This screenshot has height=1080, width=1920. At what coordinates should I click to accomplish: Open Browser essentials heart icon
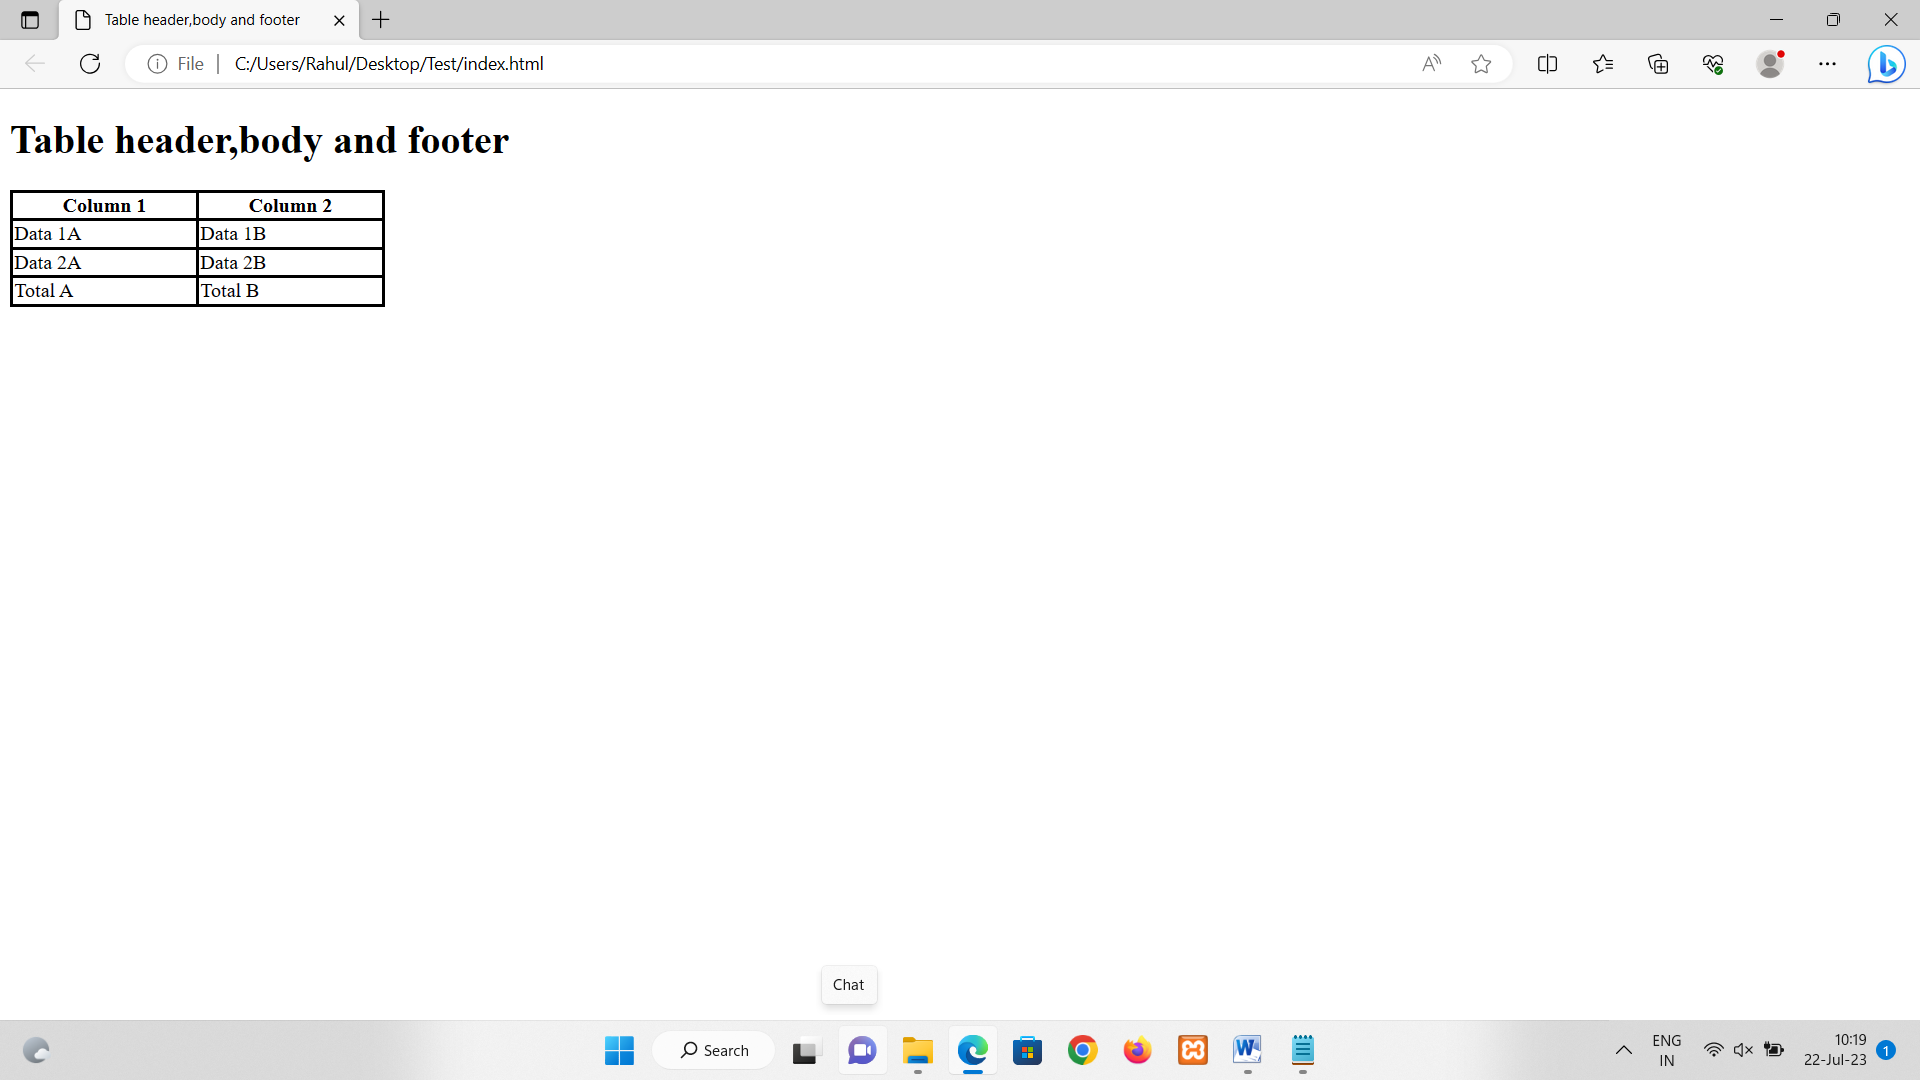[1713, 64]
